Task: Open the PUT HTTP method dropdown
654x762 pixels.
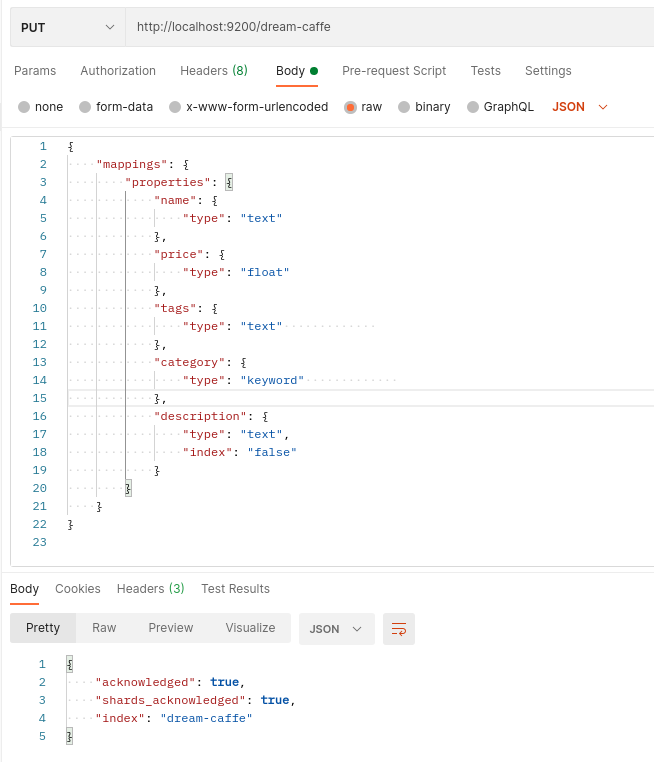Action: click(68, 27)
